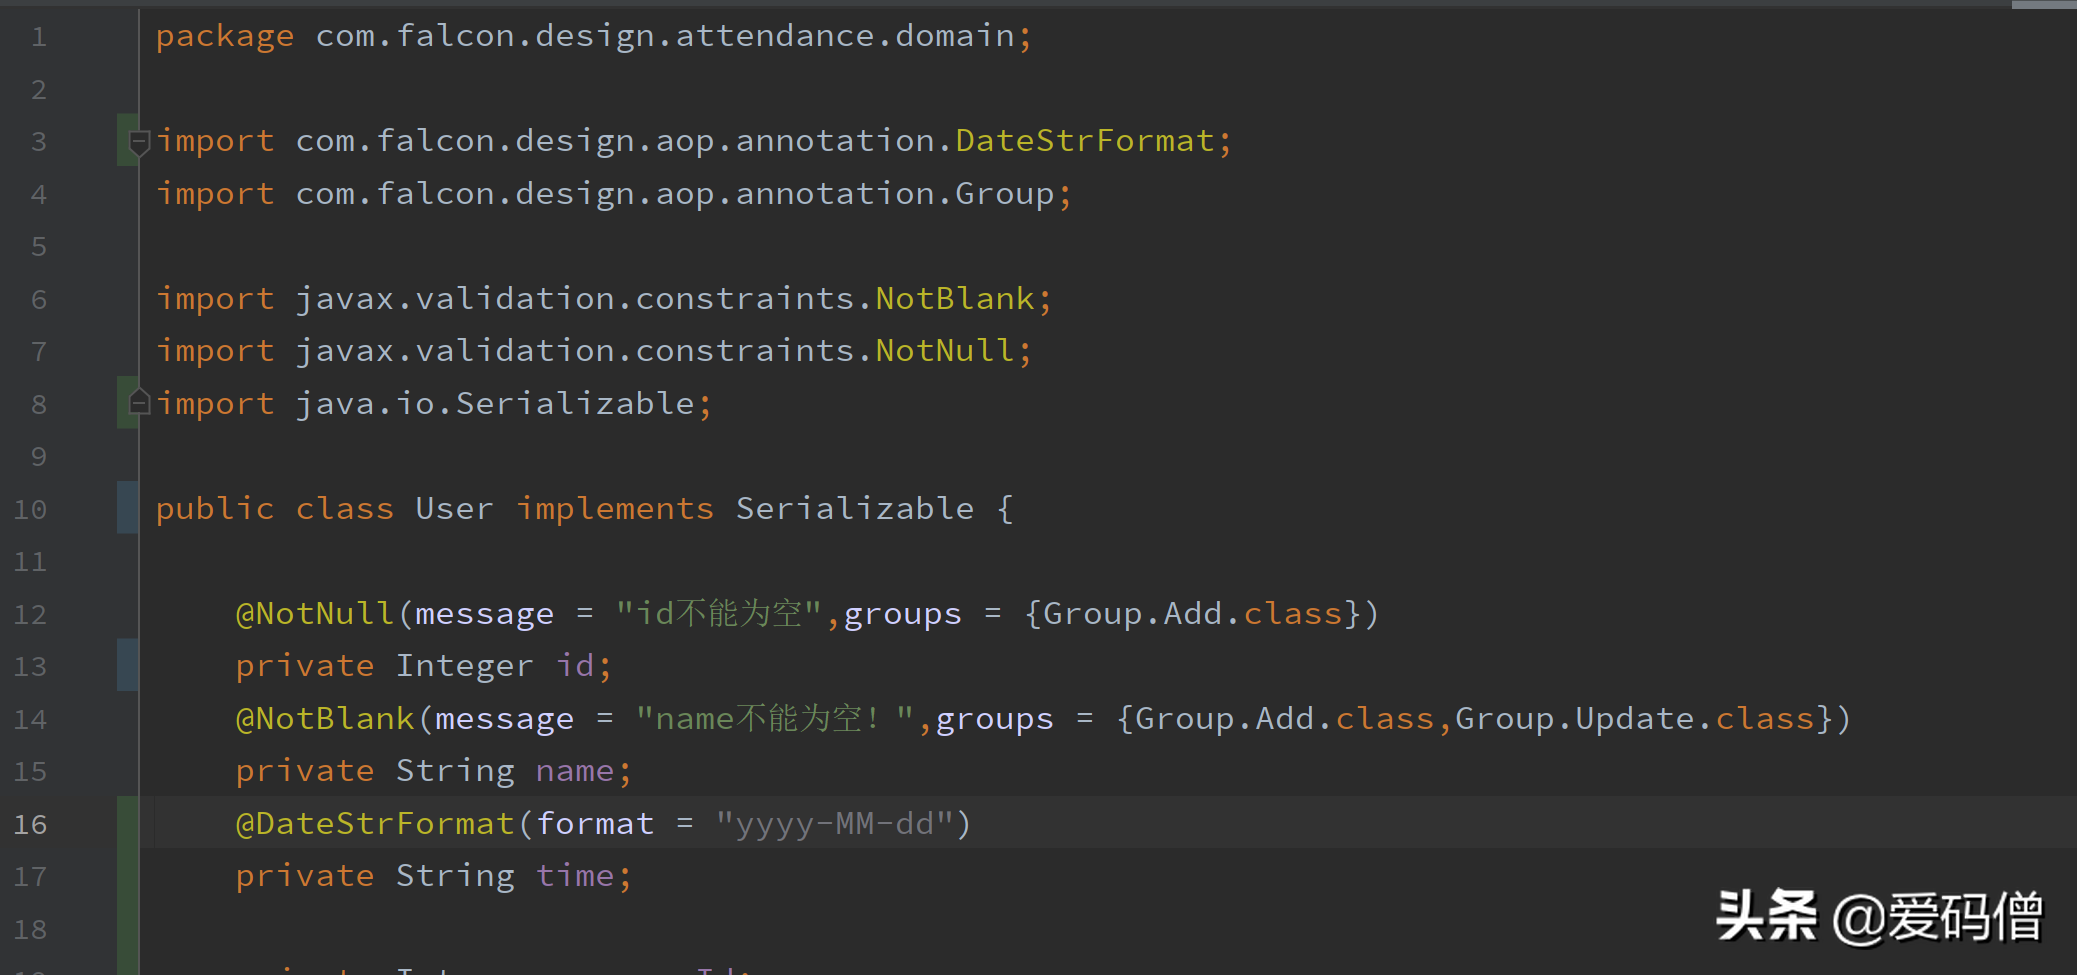
Task: Click the name field on line 15
Action: [x=575, y=771]
